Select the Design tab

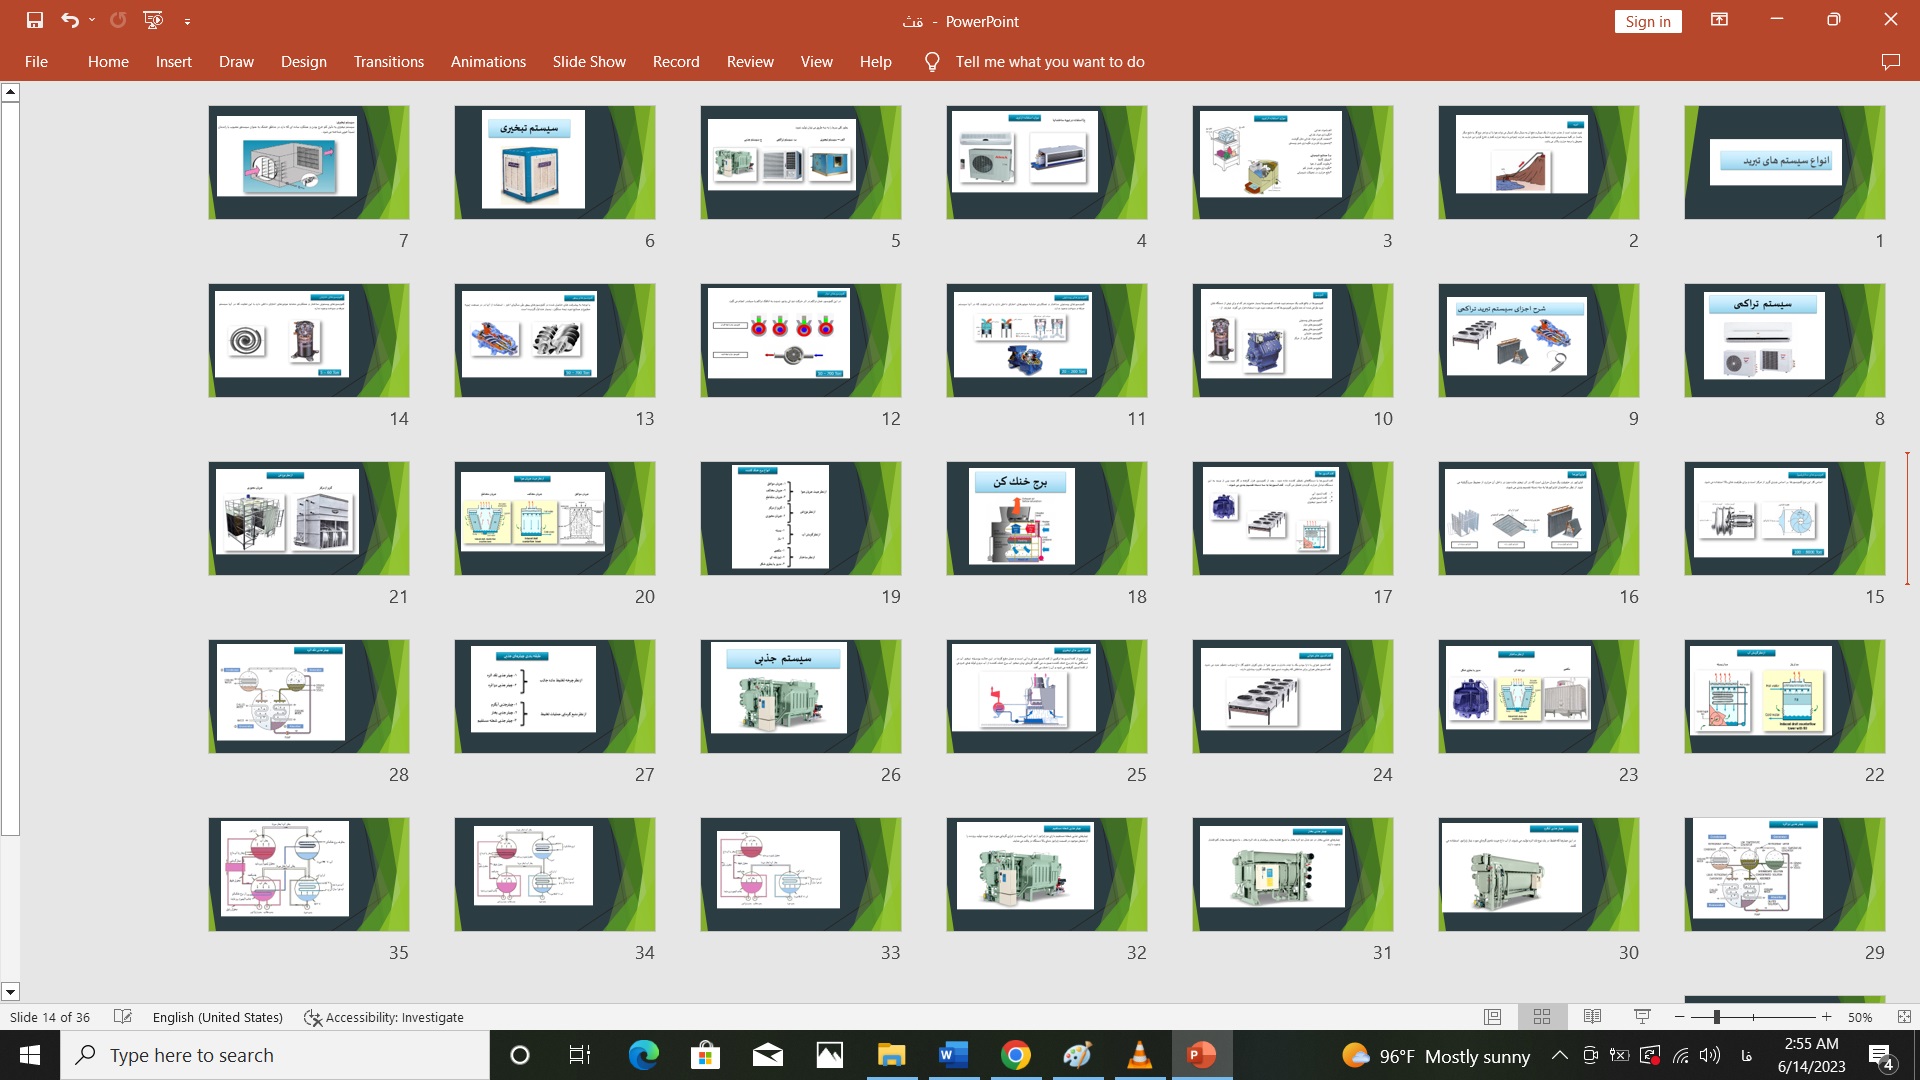tap(304, 62)
